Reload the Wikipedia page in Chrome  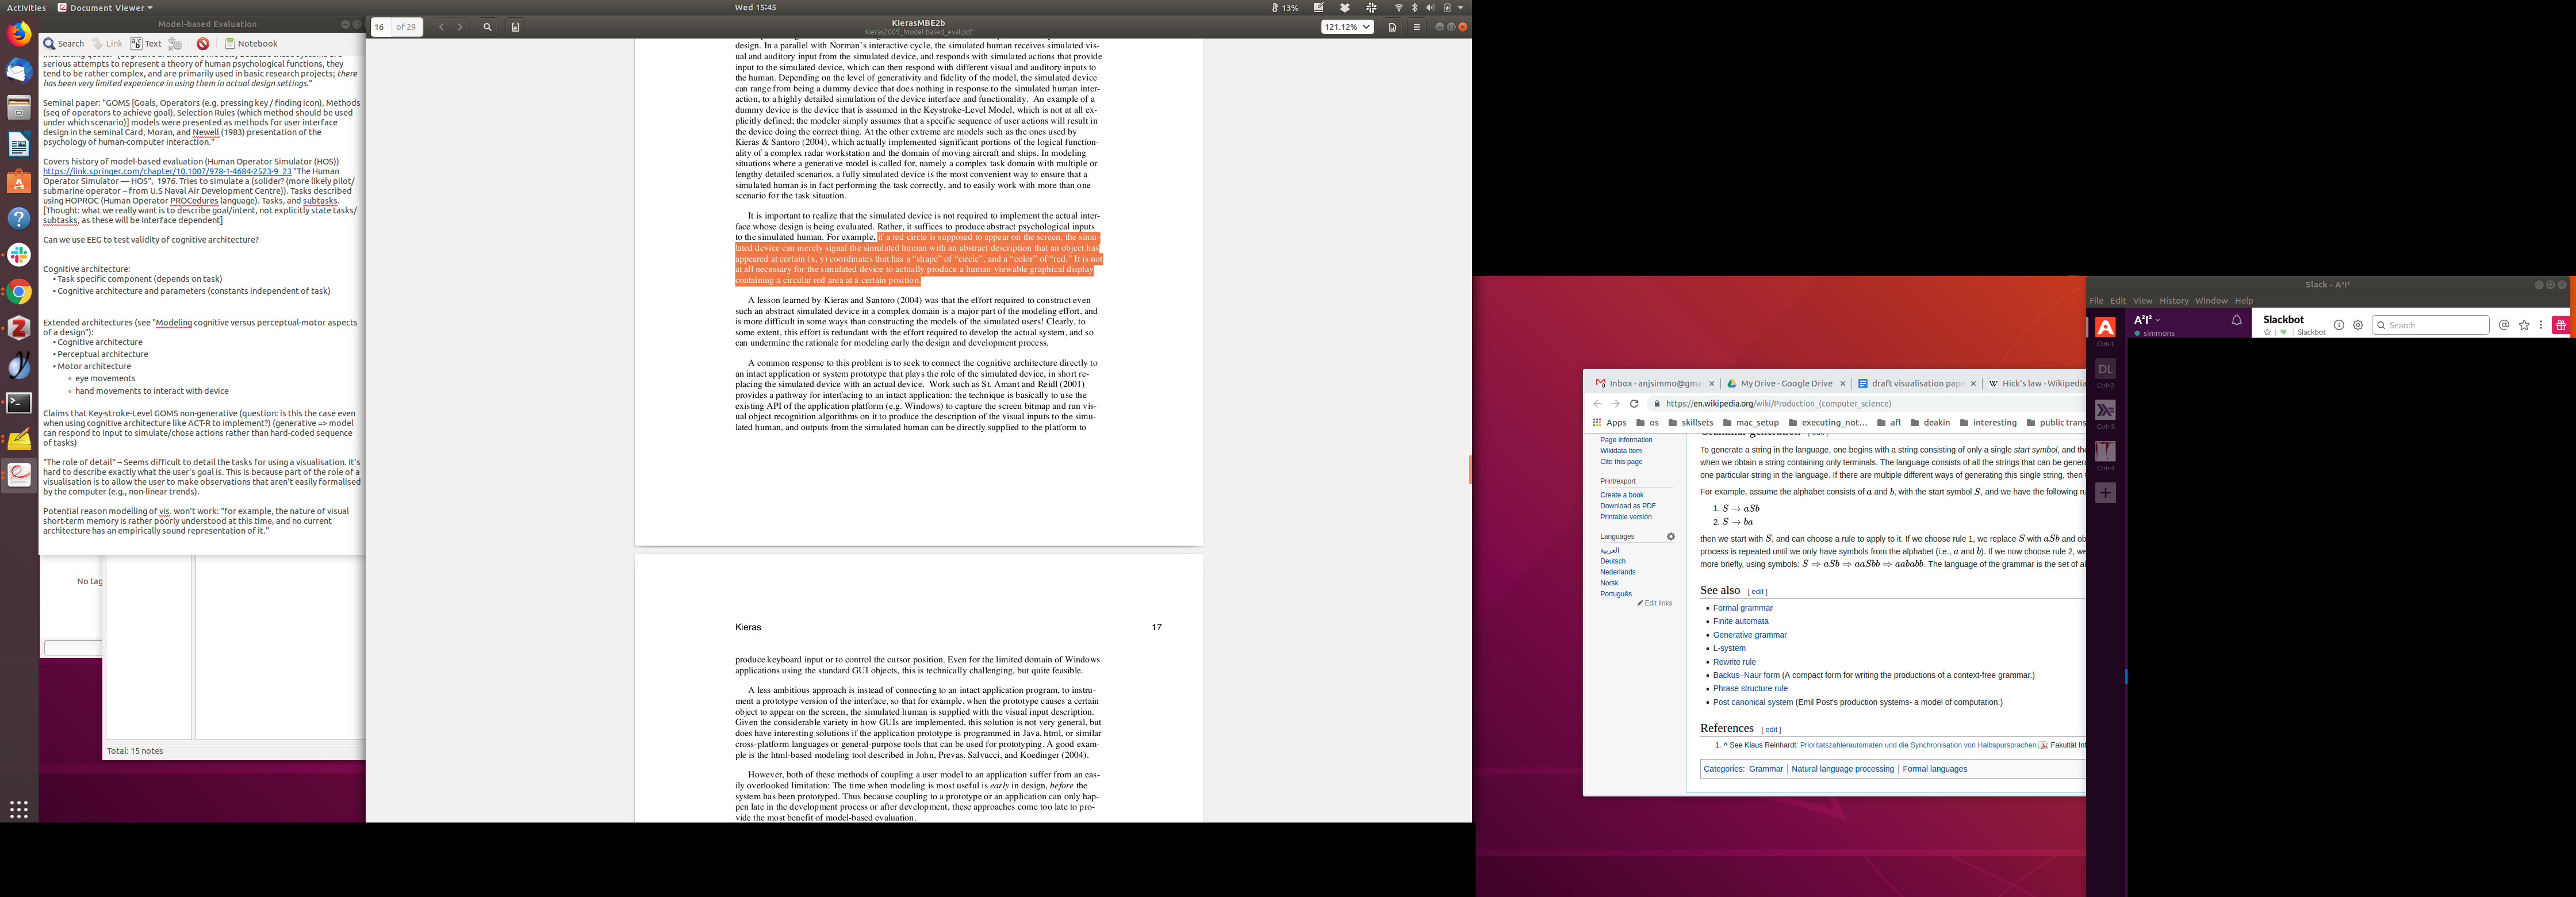click(x=1634, y=404)
